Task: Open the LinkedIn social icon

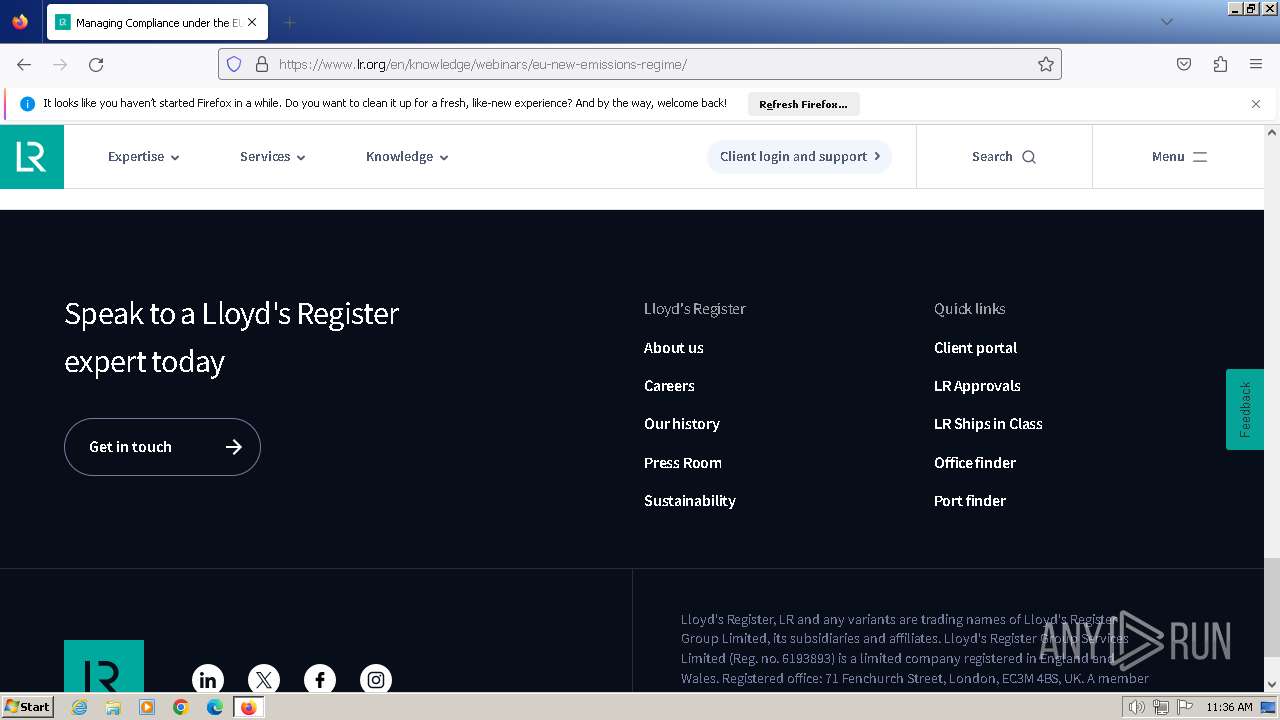Action: tap(208, 680)
